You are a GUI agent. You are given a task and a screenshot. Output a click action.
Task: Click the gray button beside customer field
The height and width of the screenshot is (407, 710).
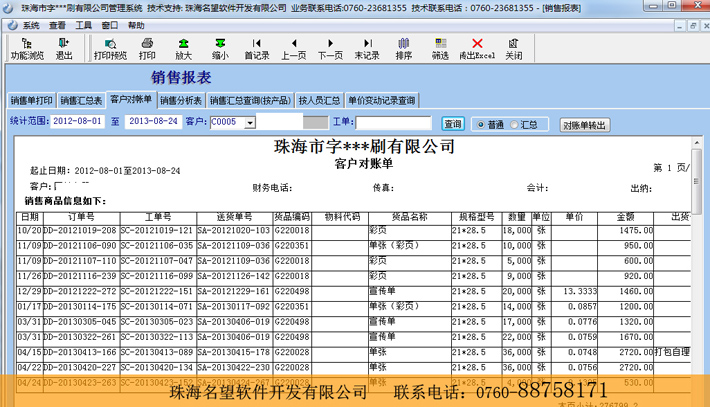(x=316, y=122)
